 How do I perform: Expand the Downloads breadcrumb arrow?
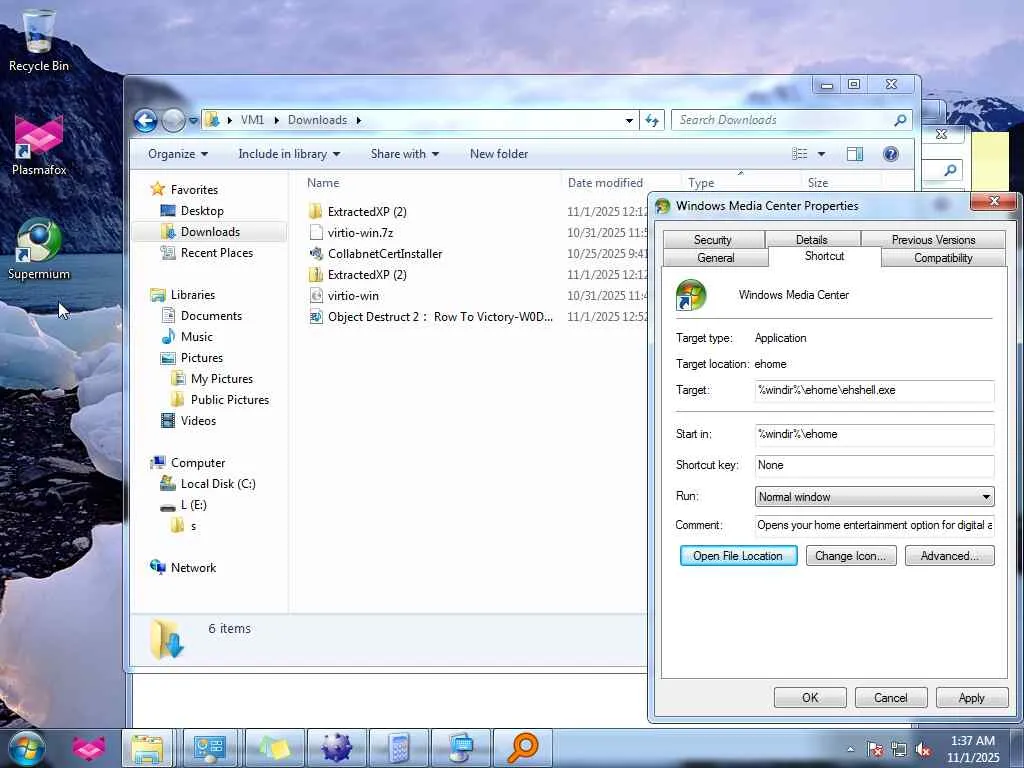point(359,121)
